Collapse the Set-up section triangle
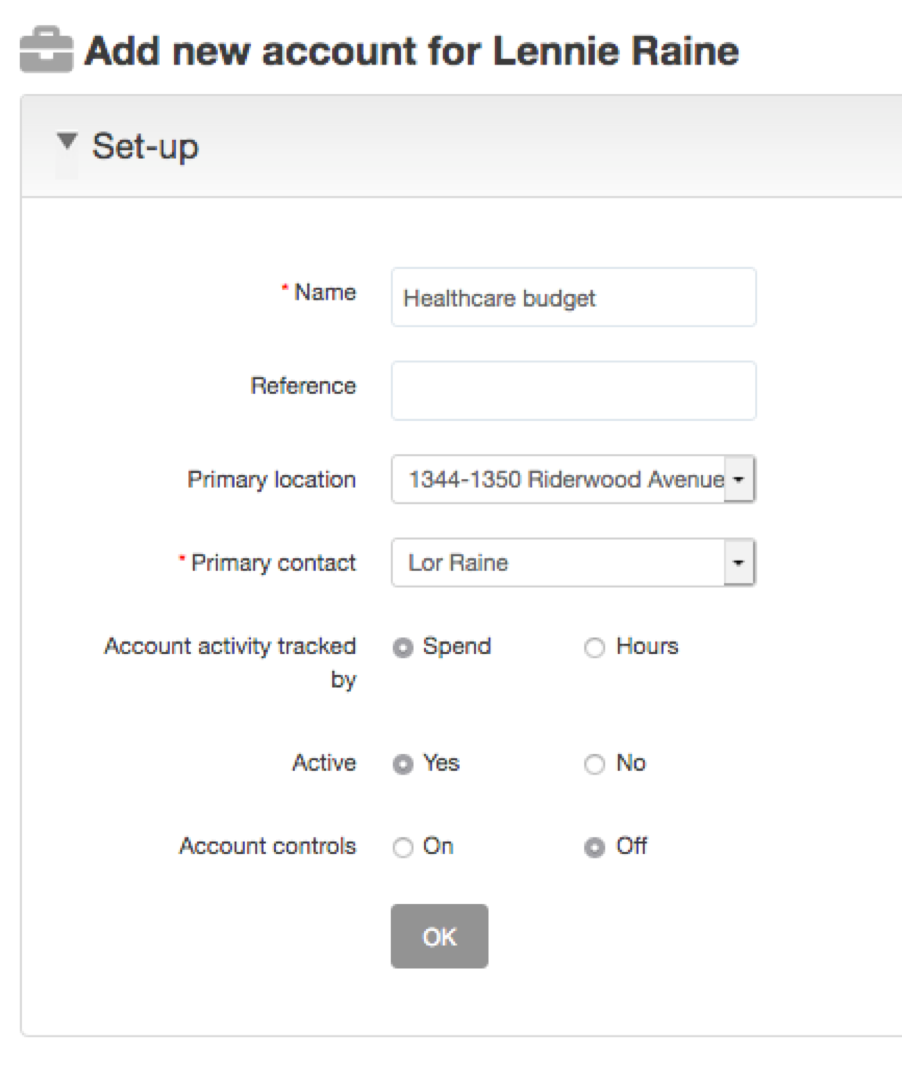The image size is (902, 1089). click(67, 143)
